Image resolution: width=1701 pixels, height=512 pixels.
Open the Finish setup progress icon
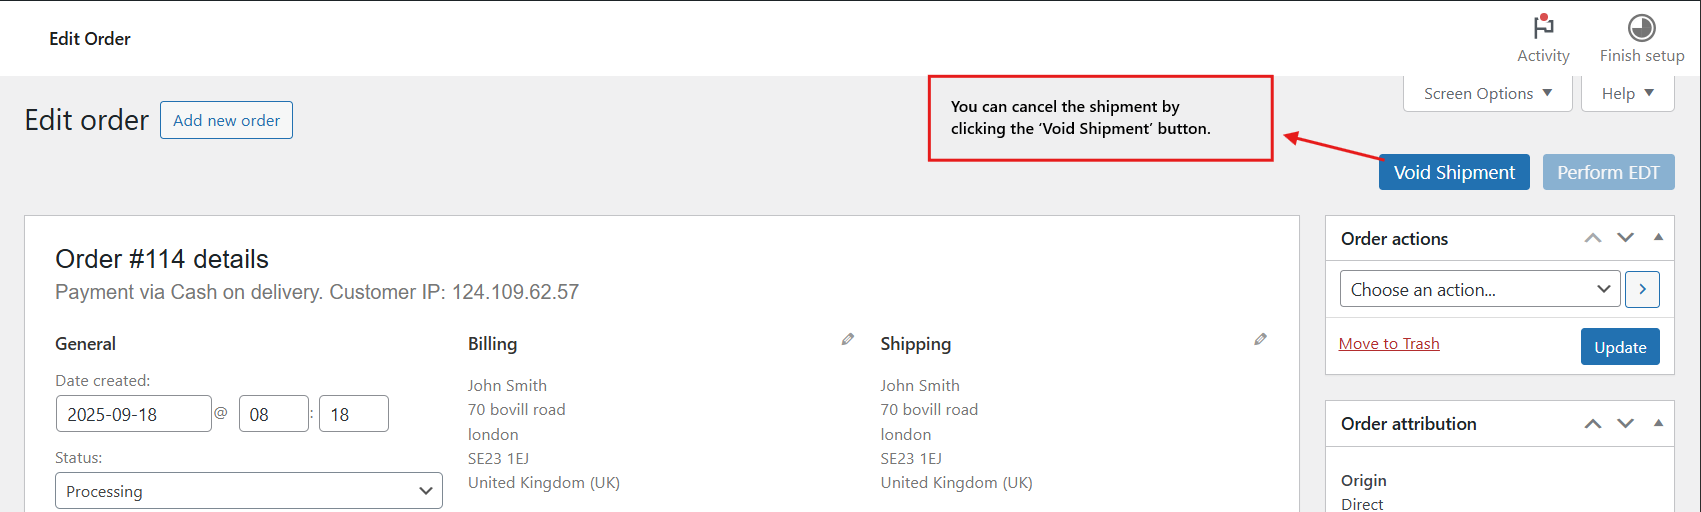(1641, 28)
